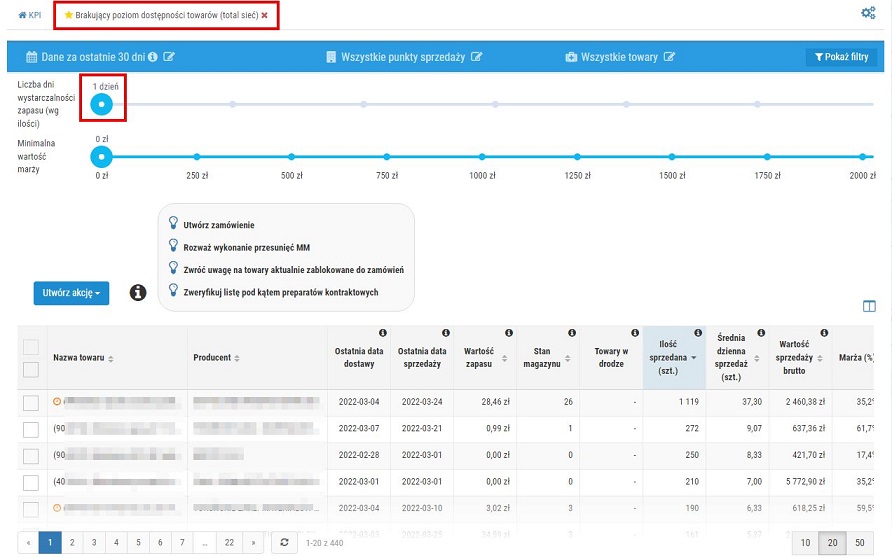Image resolution: width=892 pixels, height=558 pixels.
Task: Show 10 rows per page
Action: (x=806, y=543)
